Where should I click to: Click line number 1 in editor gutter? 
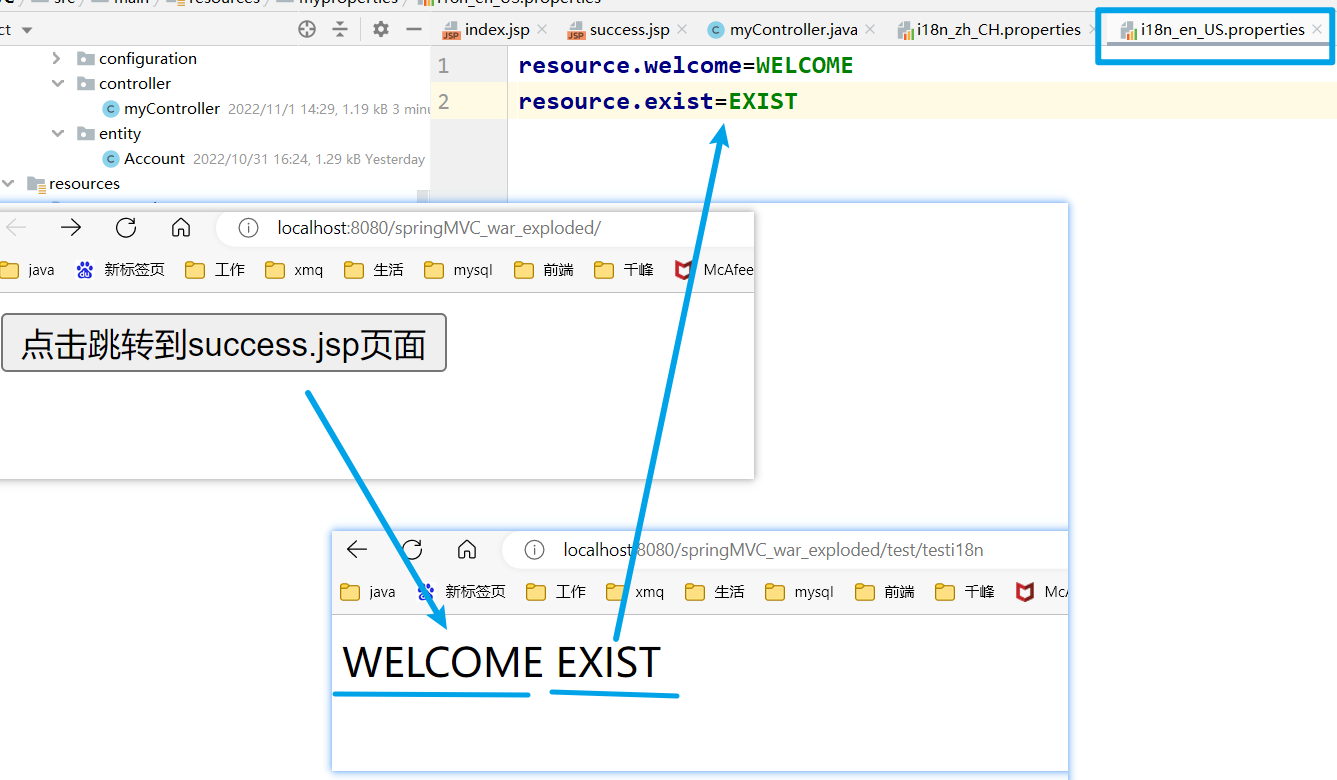443,66
